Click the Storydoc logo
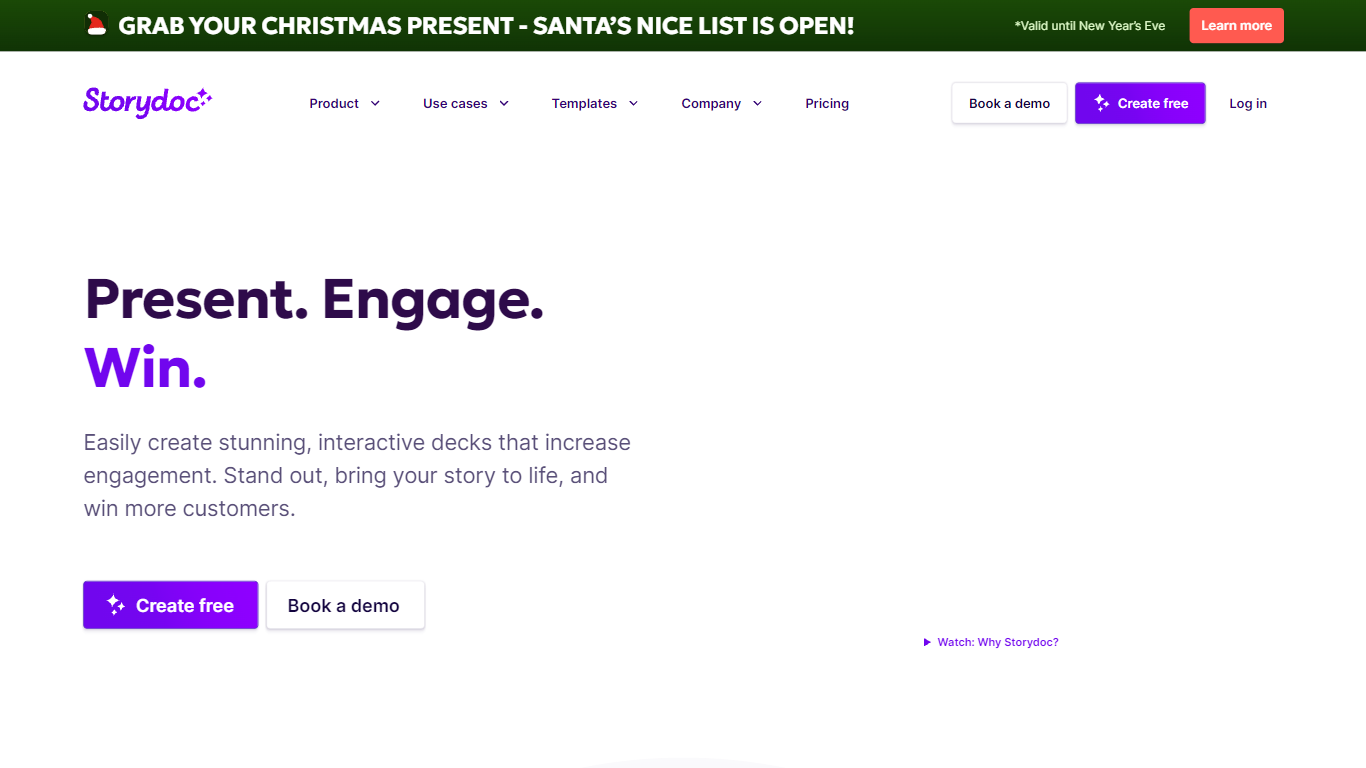 (147, 102)
